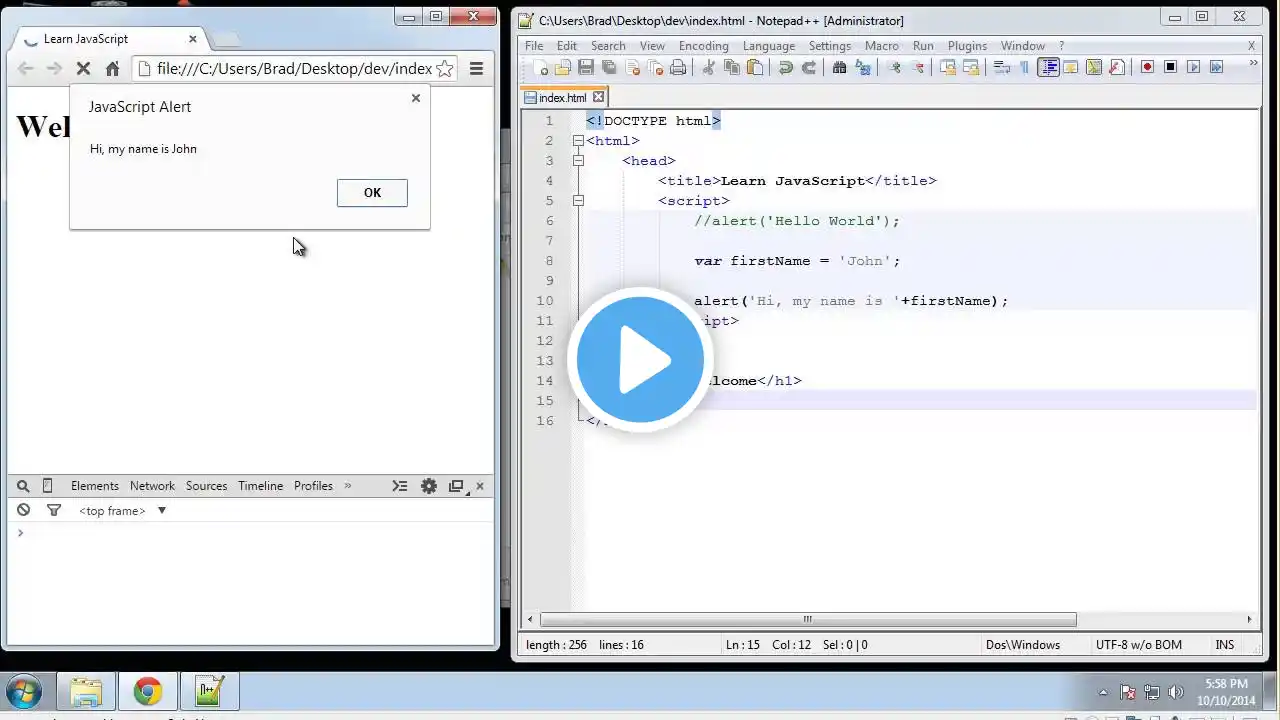Open Find with the binoculars icon
The image size is (1280, 720).
pos(840,67)
